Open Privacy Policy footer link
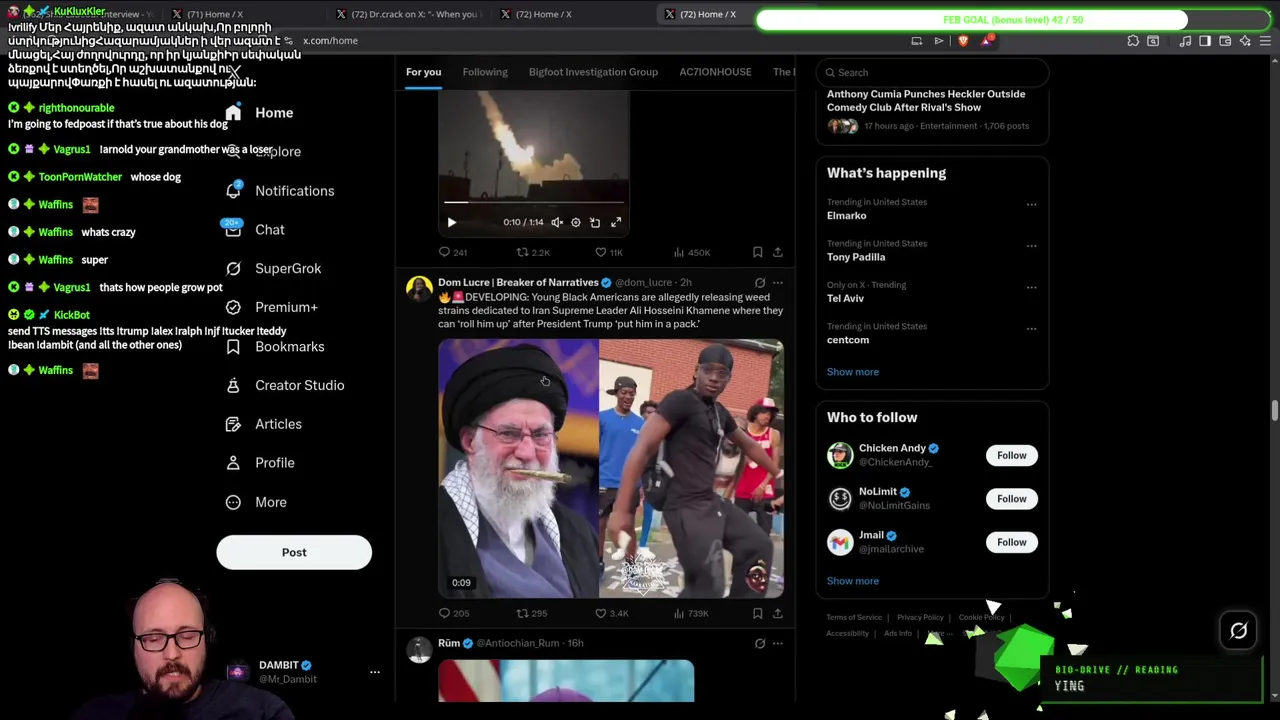The width and height of the screenshot is (1280, 720). point(920,618)
